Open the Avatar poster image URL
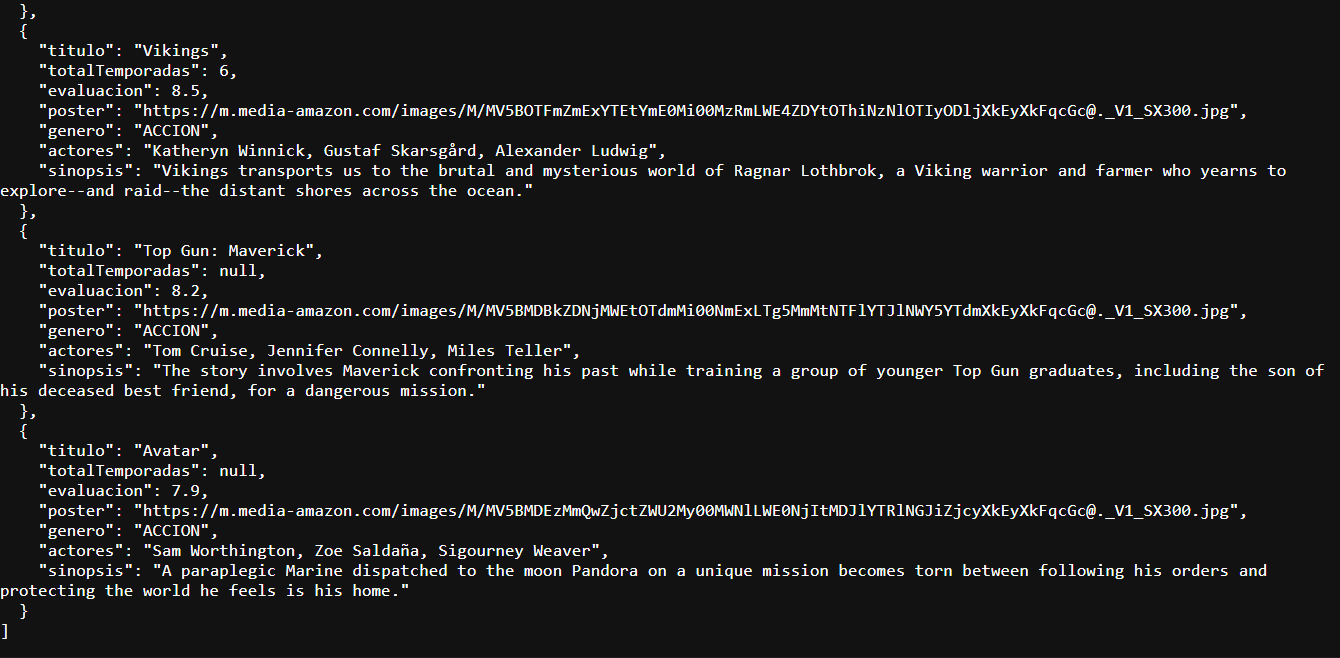 690,511
